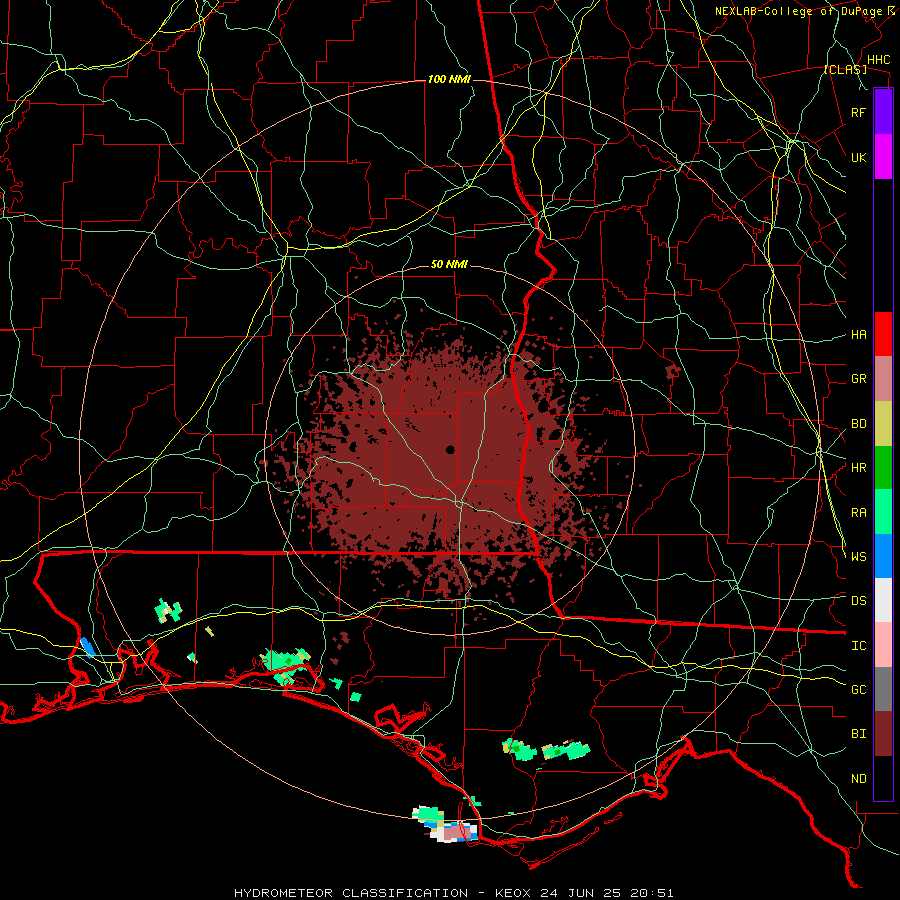The image size is (900, 900).
Task: Click the RA legend label
Action: 858,513
